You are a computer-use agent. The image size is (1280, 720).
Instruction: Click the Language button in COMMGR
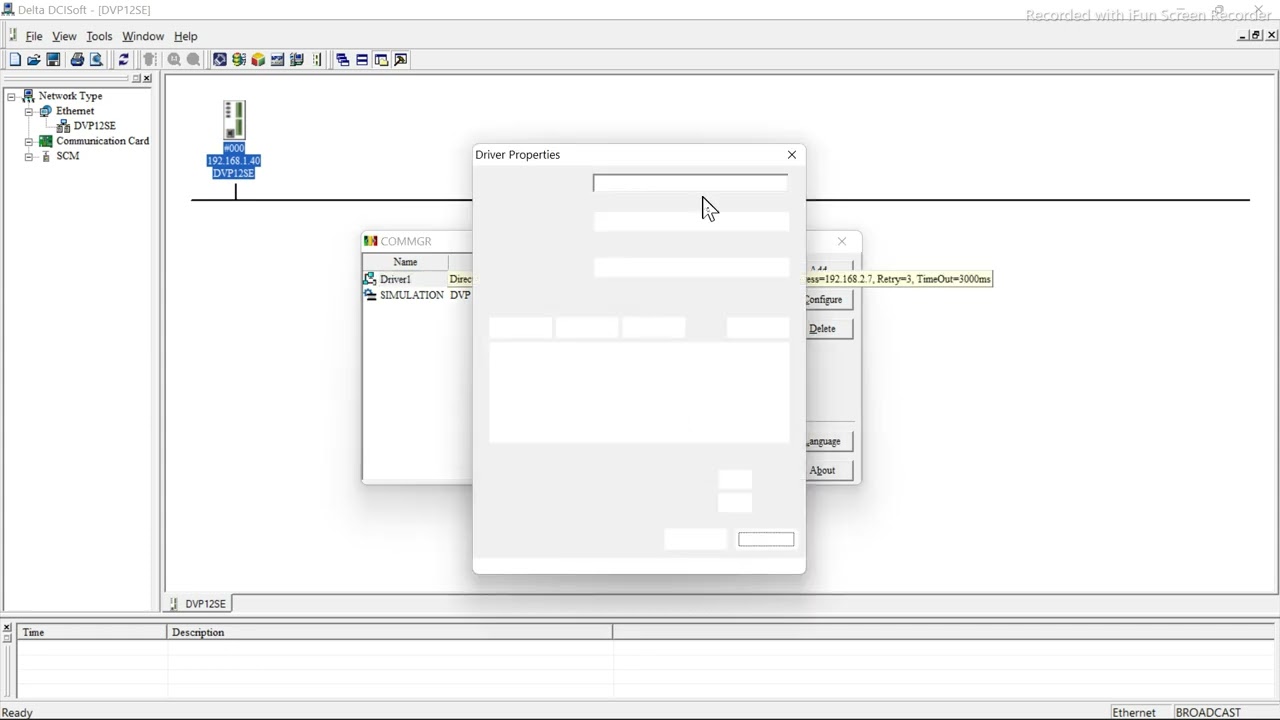click(828, 441)
